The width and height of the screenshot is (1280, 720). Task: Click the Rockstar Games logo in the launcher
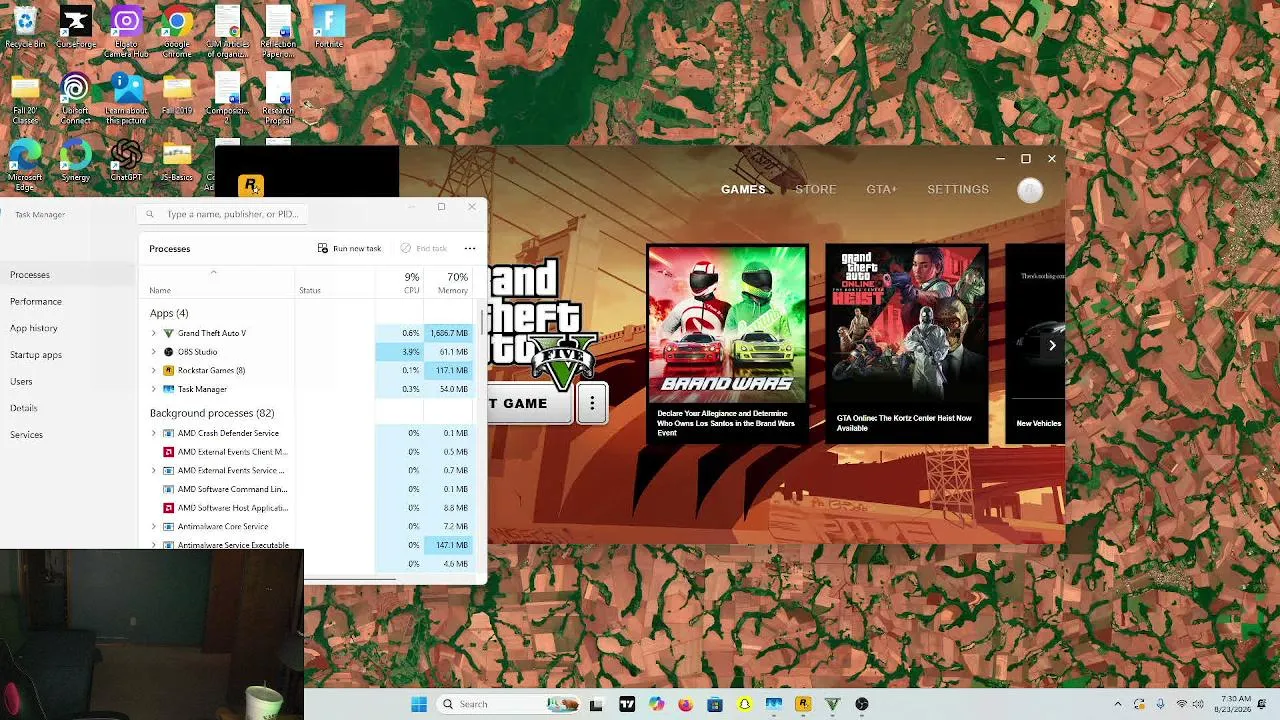251,185
